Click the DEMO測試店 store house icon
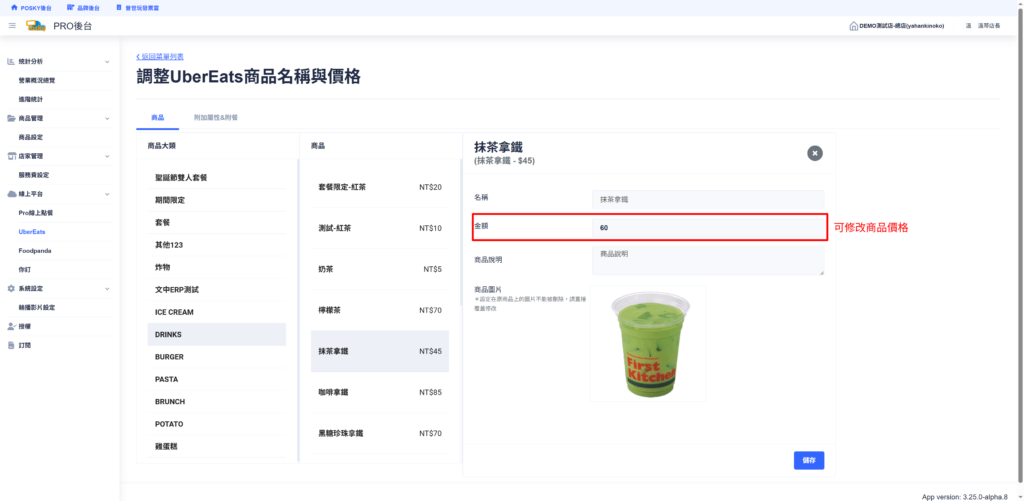This screenshot has width=1024, height=501. click(x=853, y=25)
